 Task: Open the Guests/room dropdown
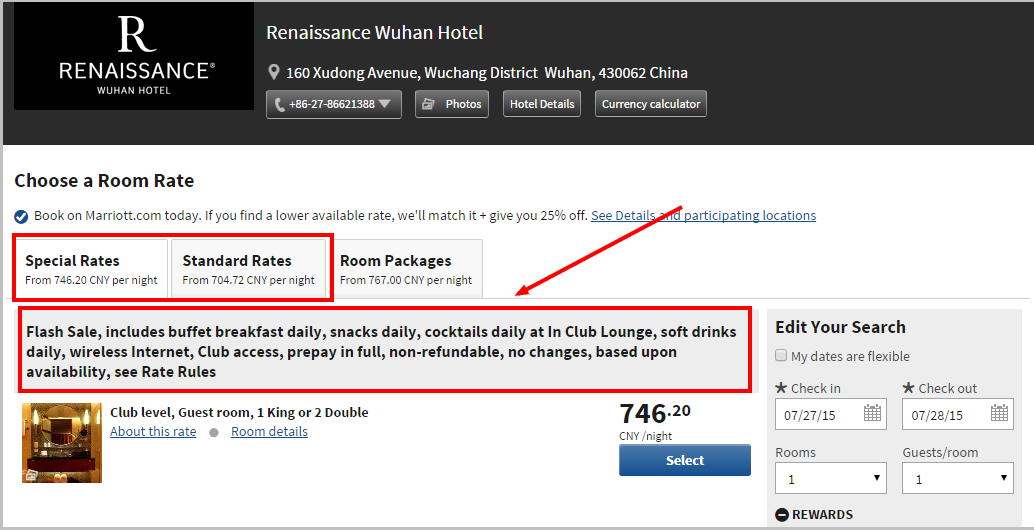958,478
